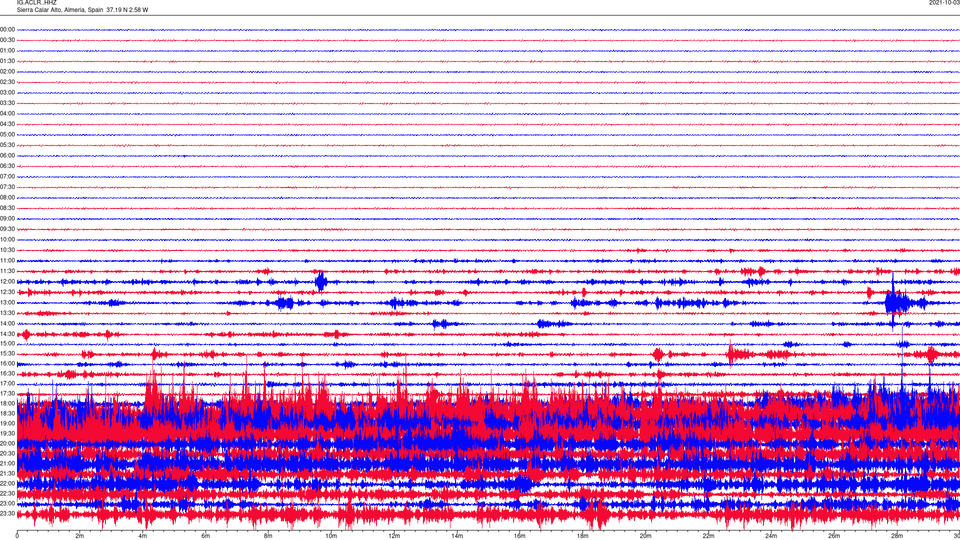This screenshot has height=540, width=960.
Task: Click the 8m tick on the minute axis
Action: (x=268, y=536)
